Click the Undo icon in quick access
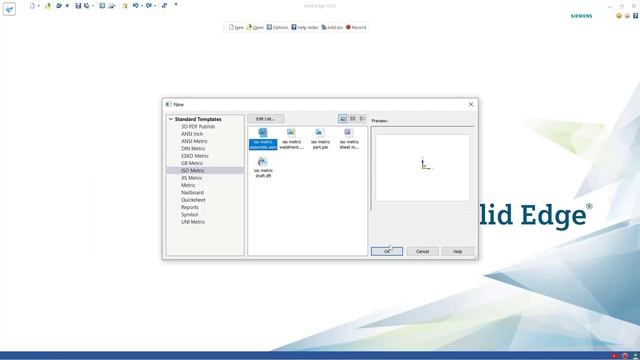 136,6
